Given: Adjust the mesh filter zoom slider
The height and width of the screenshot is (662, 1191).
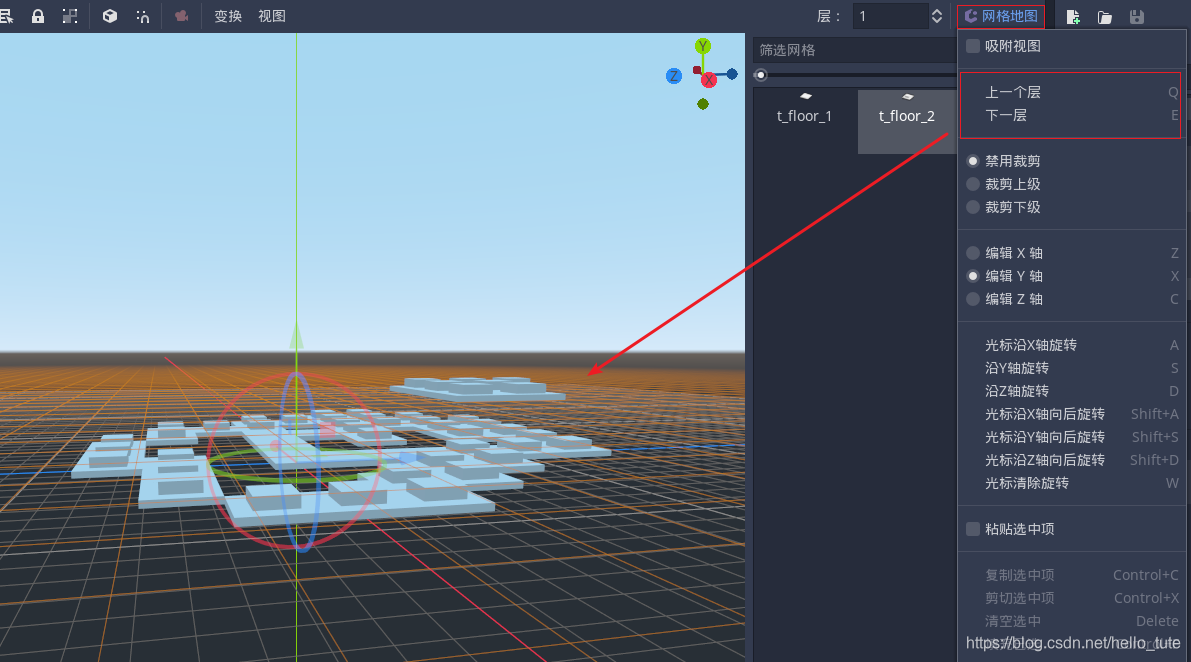Looking at the screenshot, I should click(760, 74).
